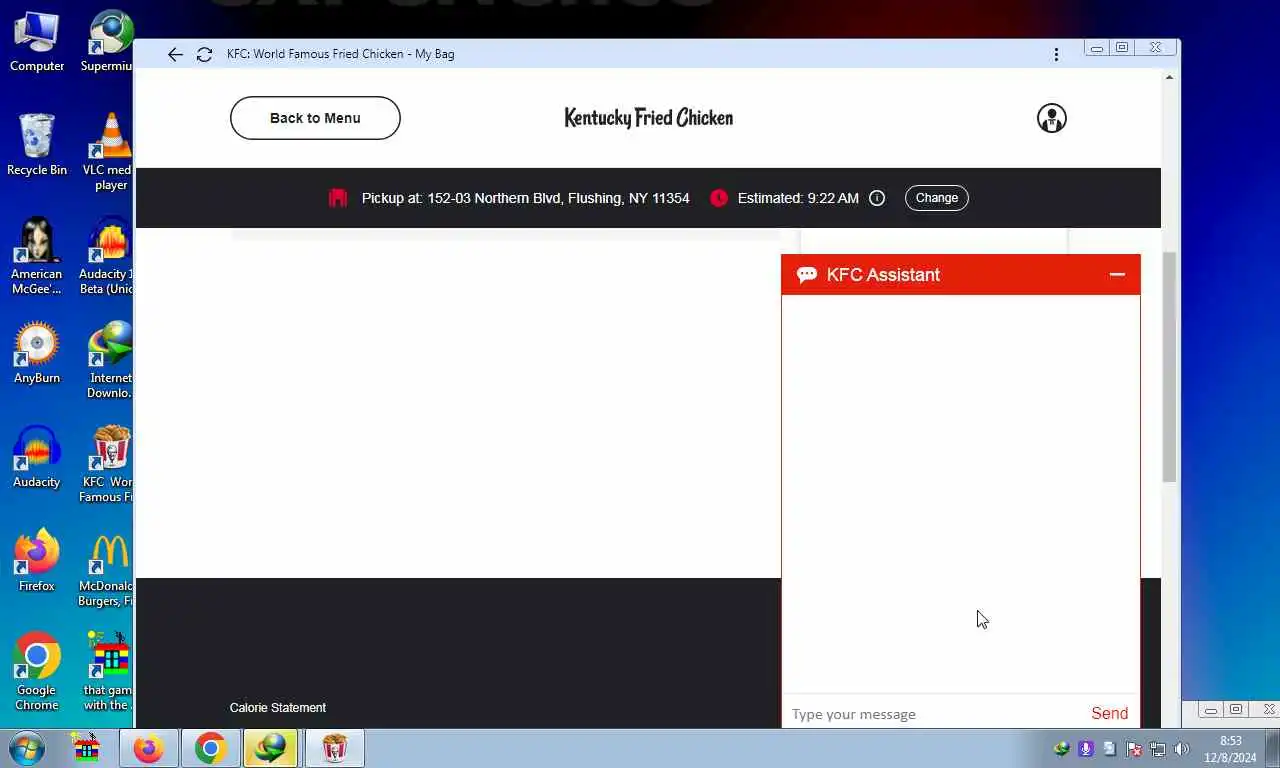
Task: Click the Estimated: 9:22 AM text
Action: click(x=798, y=198)
